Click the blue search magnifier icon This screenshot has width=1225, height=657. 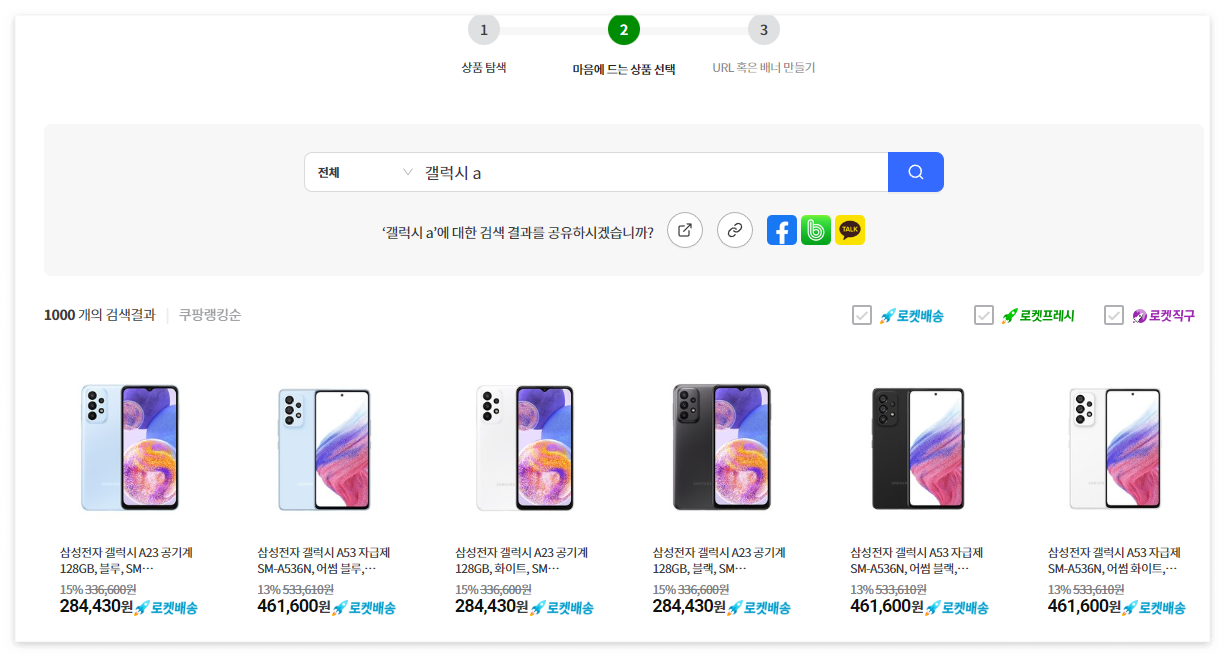click(914, 171)
